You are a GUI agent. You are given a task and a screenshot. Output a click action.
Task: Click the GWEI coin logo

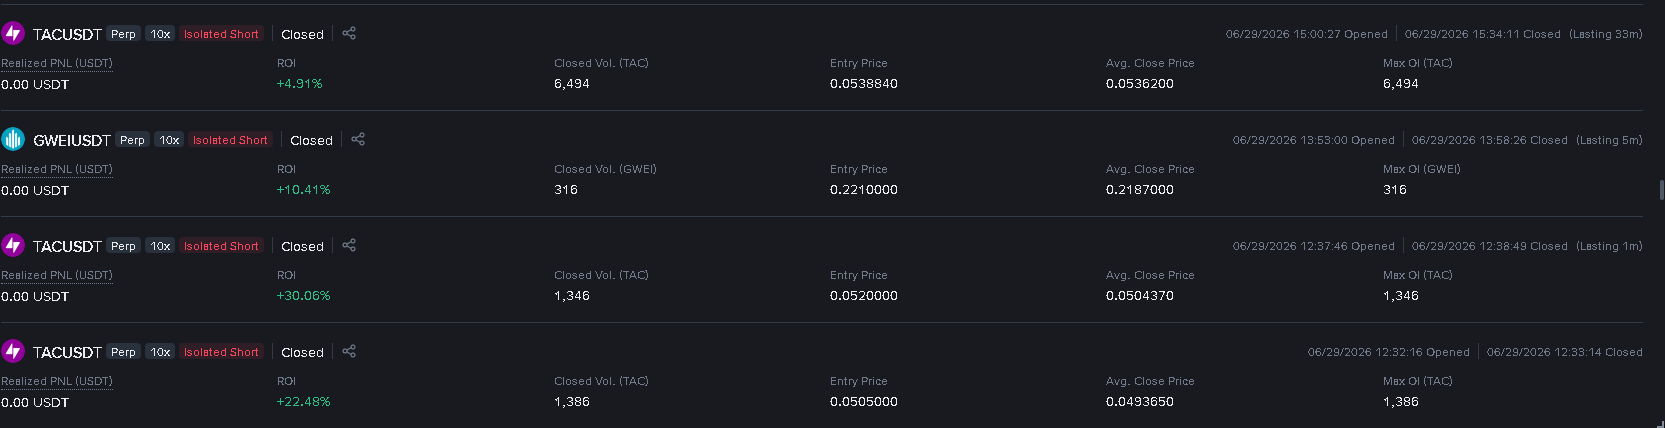point(13,139)
